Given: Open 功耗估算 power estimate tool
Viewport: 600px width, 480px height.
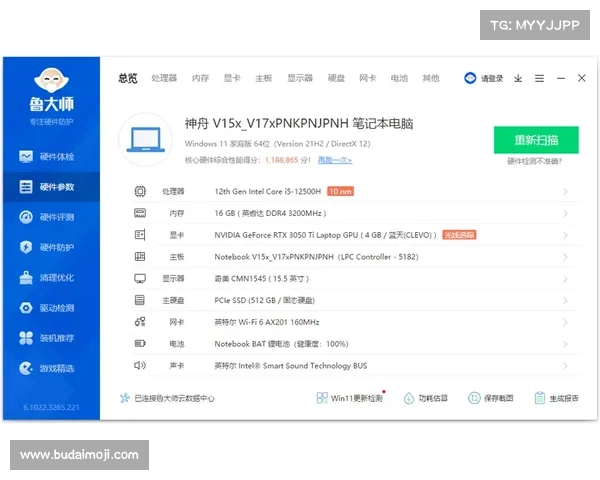Looking at the screenshot, I should pos(426,398).
